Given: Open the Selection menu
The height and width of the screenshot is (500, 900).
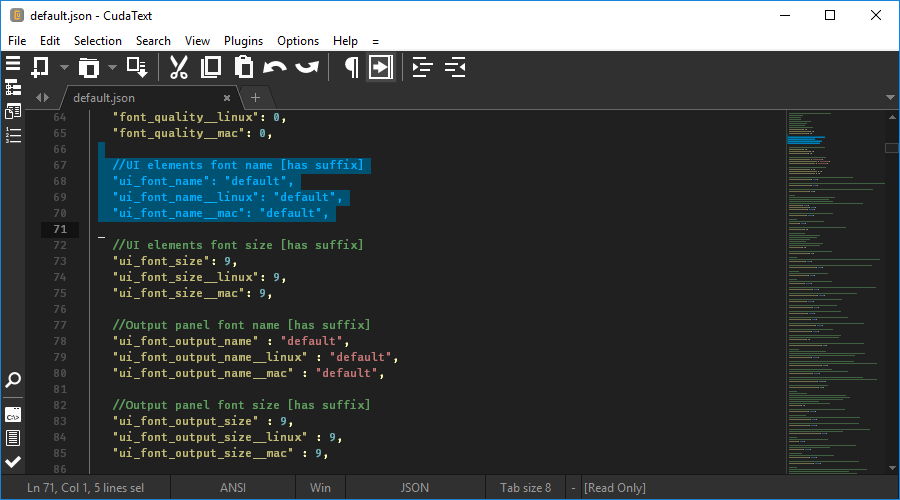Looking at the screenshot, I should 98,41.
